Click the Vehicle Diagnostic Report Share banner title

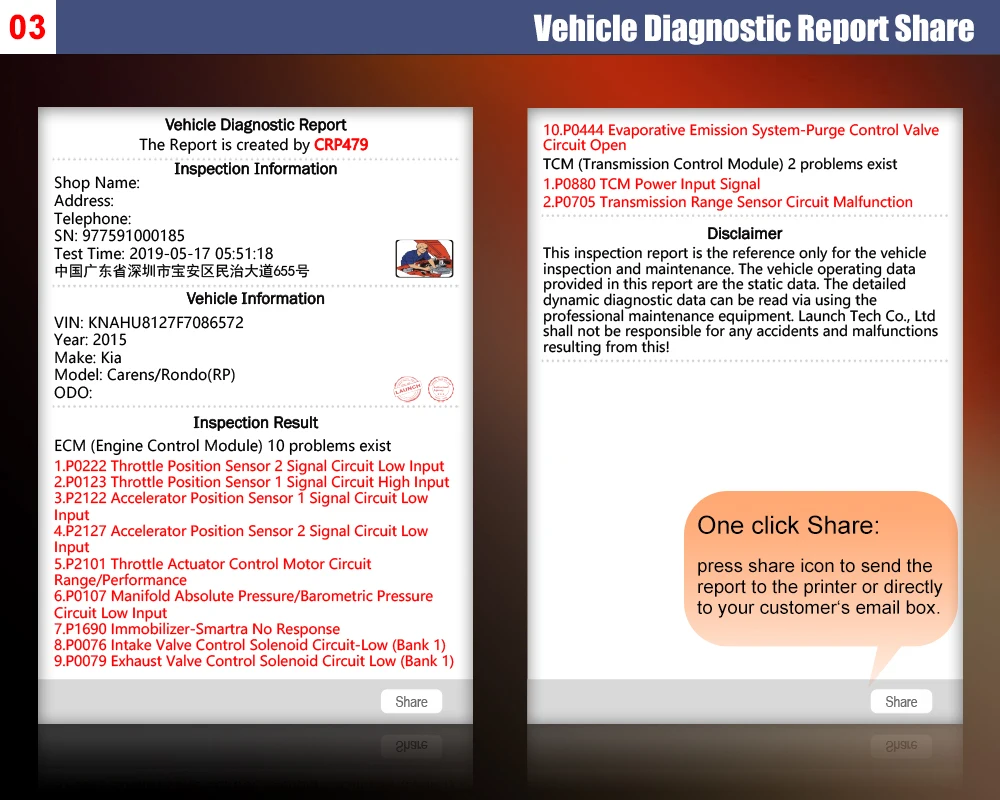pos(753,28)
